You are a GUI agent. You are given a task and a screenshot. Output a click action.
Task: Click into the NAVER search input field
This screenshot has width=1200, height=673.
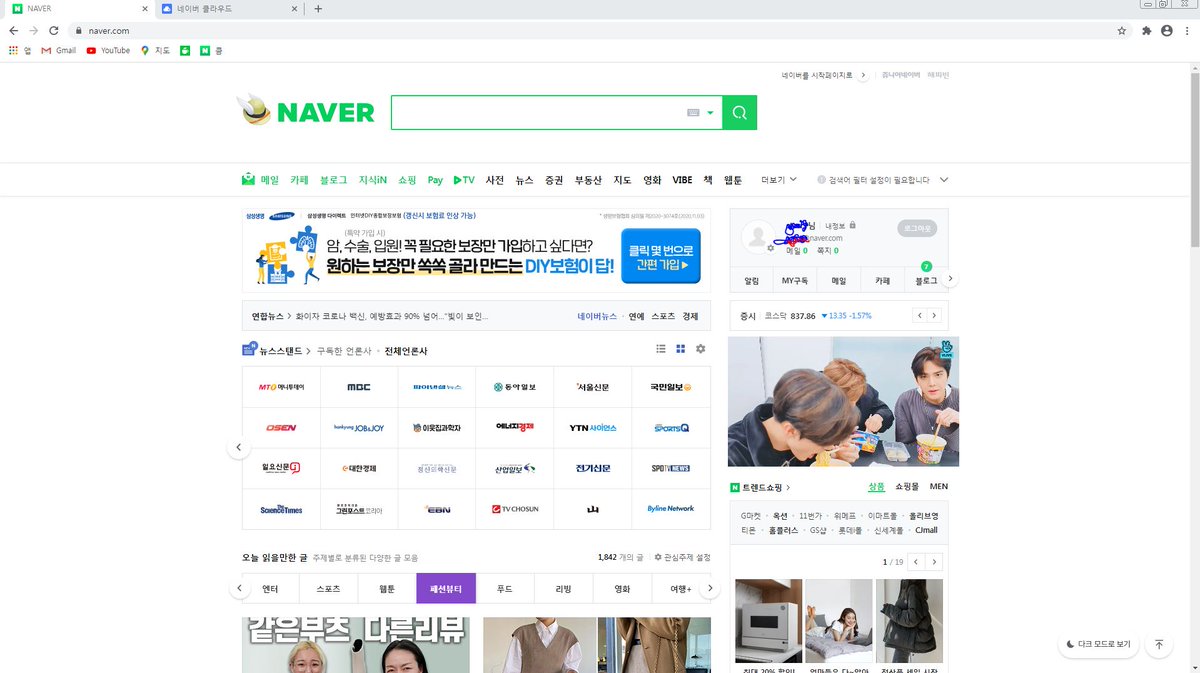[x=538, y=113]
